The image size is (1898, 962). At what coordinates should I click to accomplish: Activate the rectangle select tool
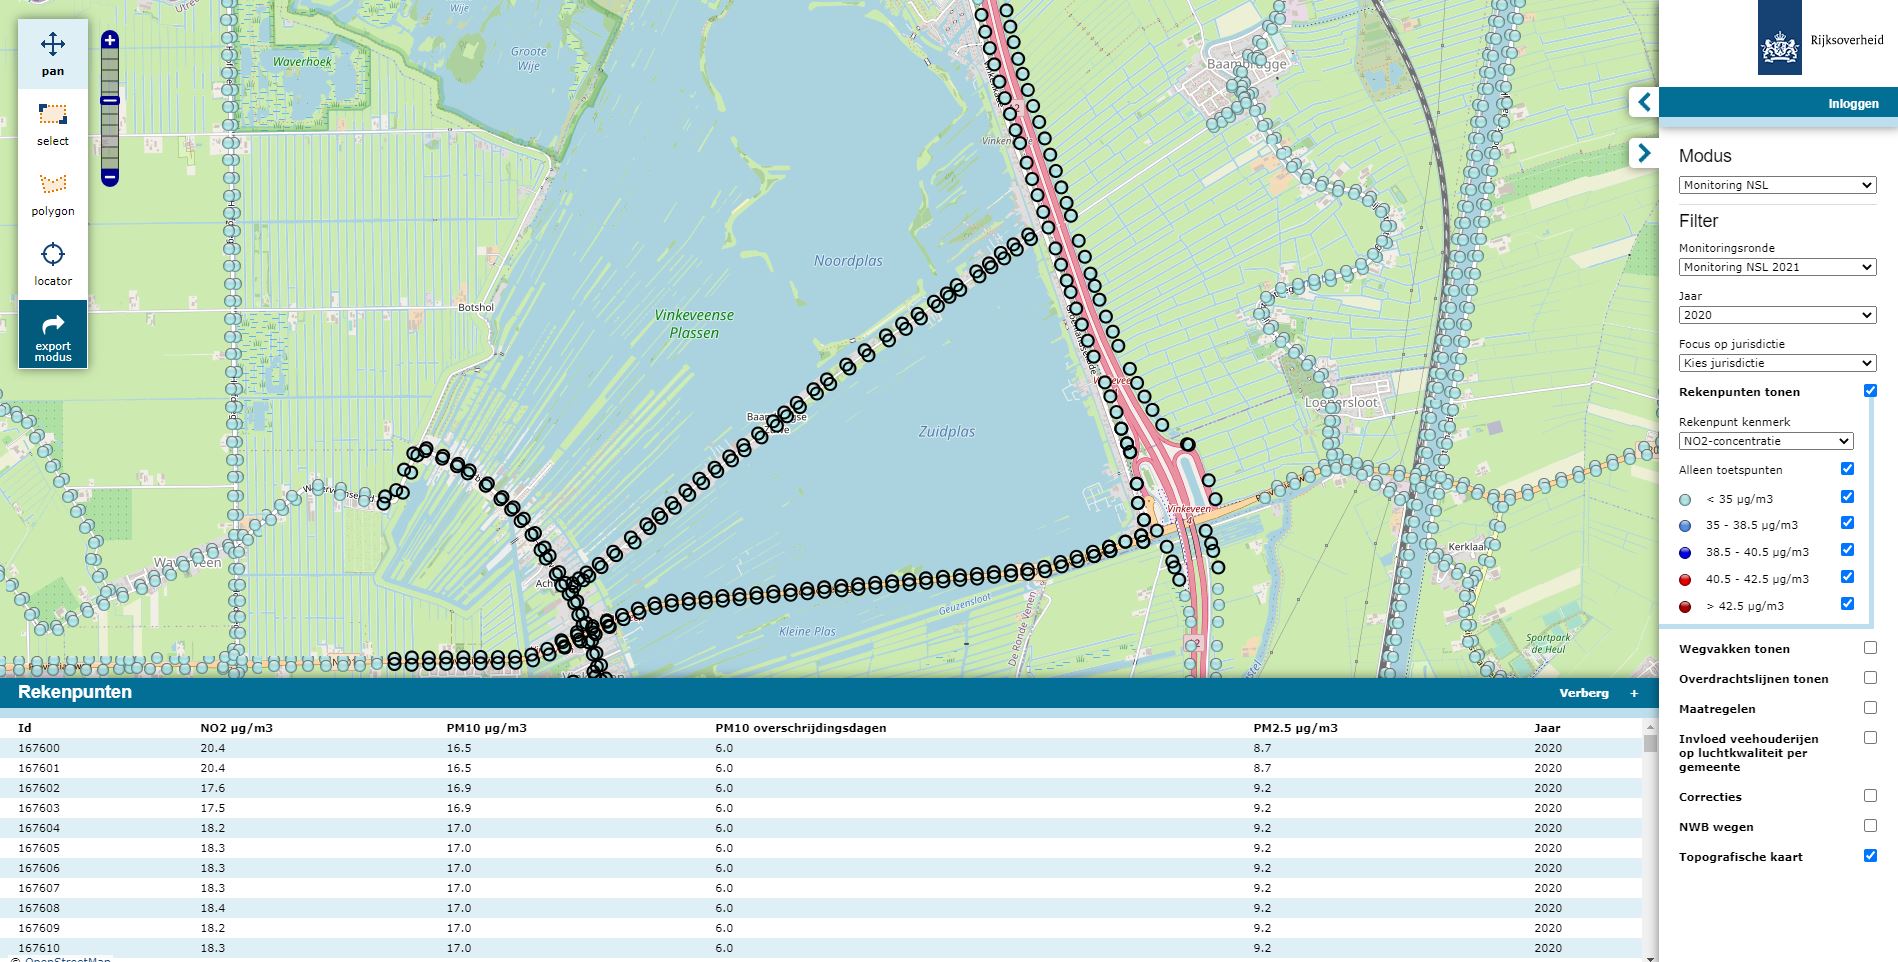tap(53, 124)
